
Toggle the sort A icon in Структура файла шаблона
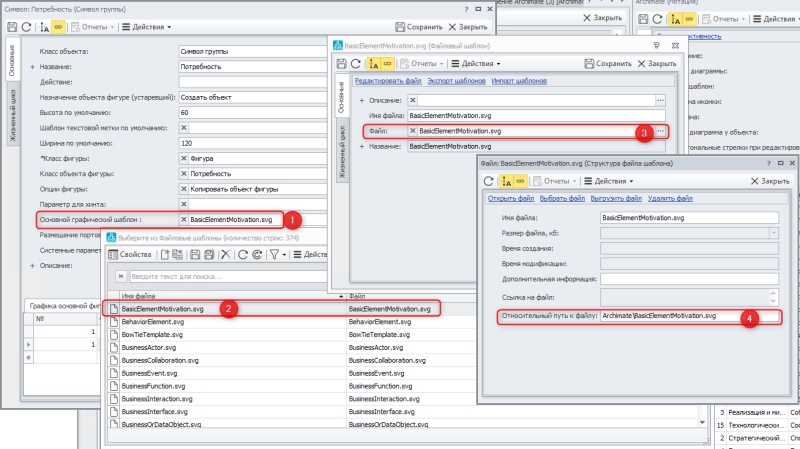point(508,181)
